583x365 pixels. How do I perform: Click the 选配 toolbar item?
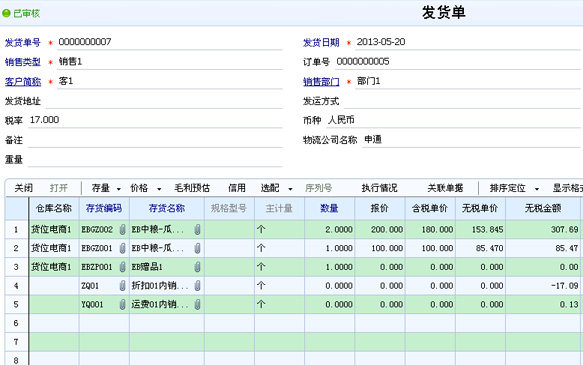[270, 188]
